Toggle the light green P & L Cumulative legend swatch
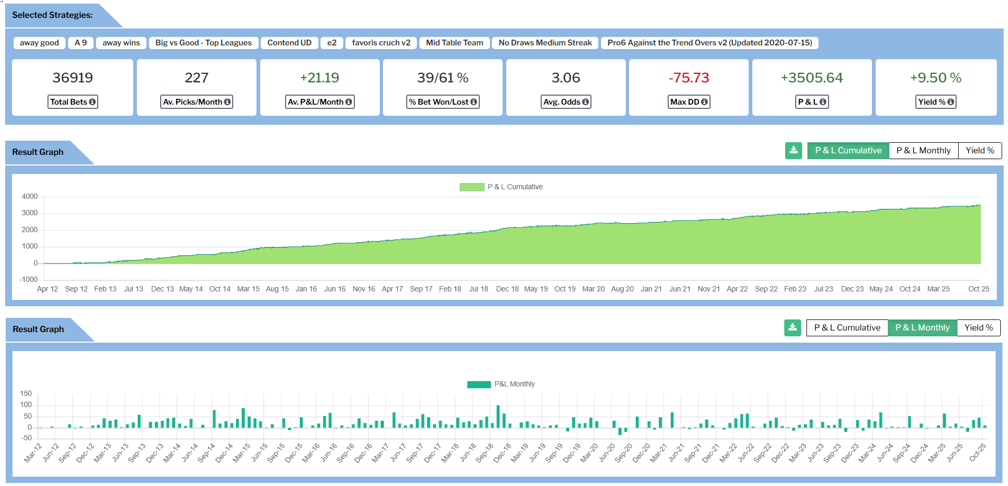Viewport: 1008px width, 486px height. pos(472,187)
